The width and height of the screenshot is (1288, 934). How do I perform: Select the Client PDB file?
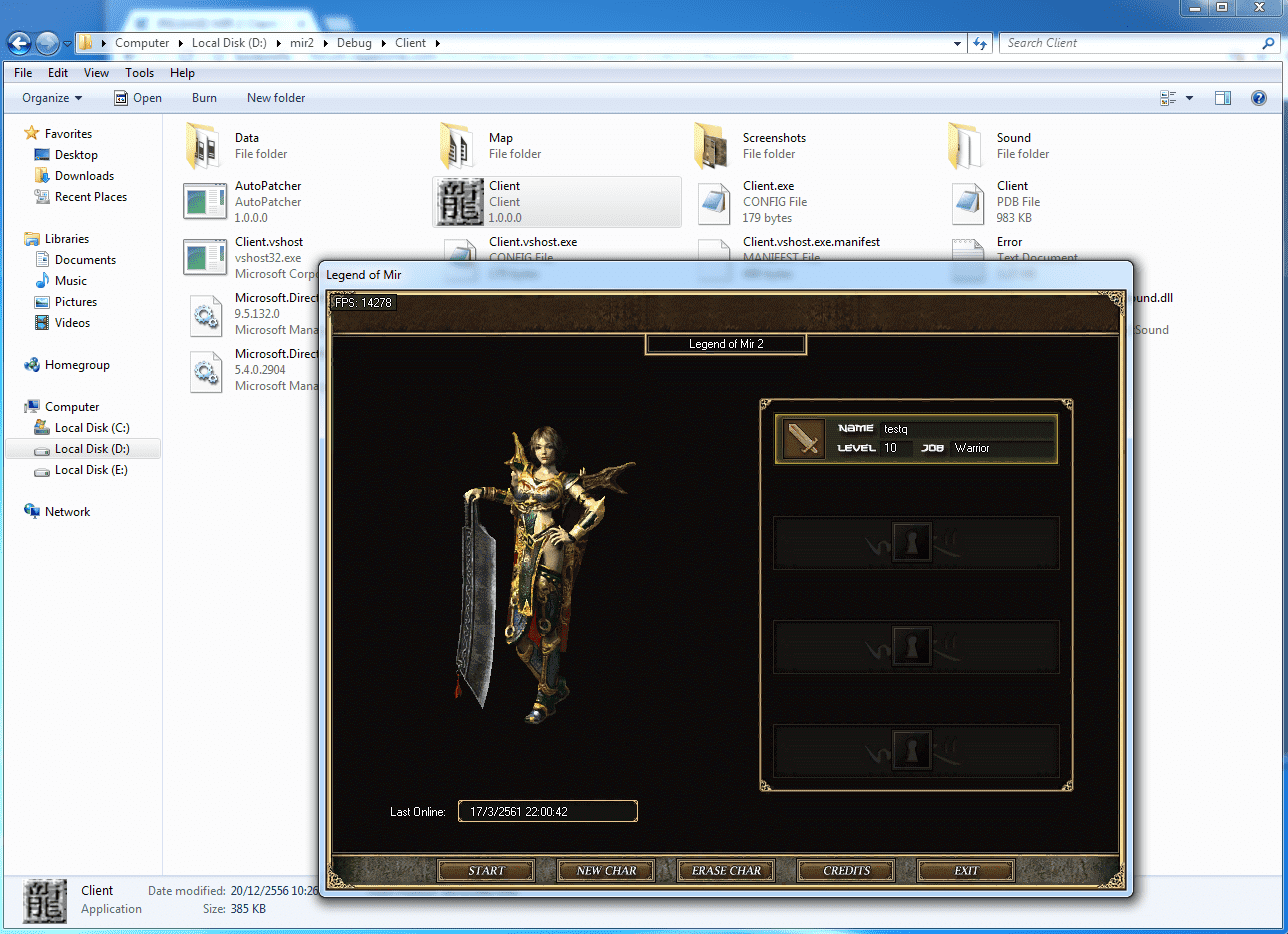click(x=1067, y=202)
